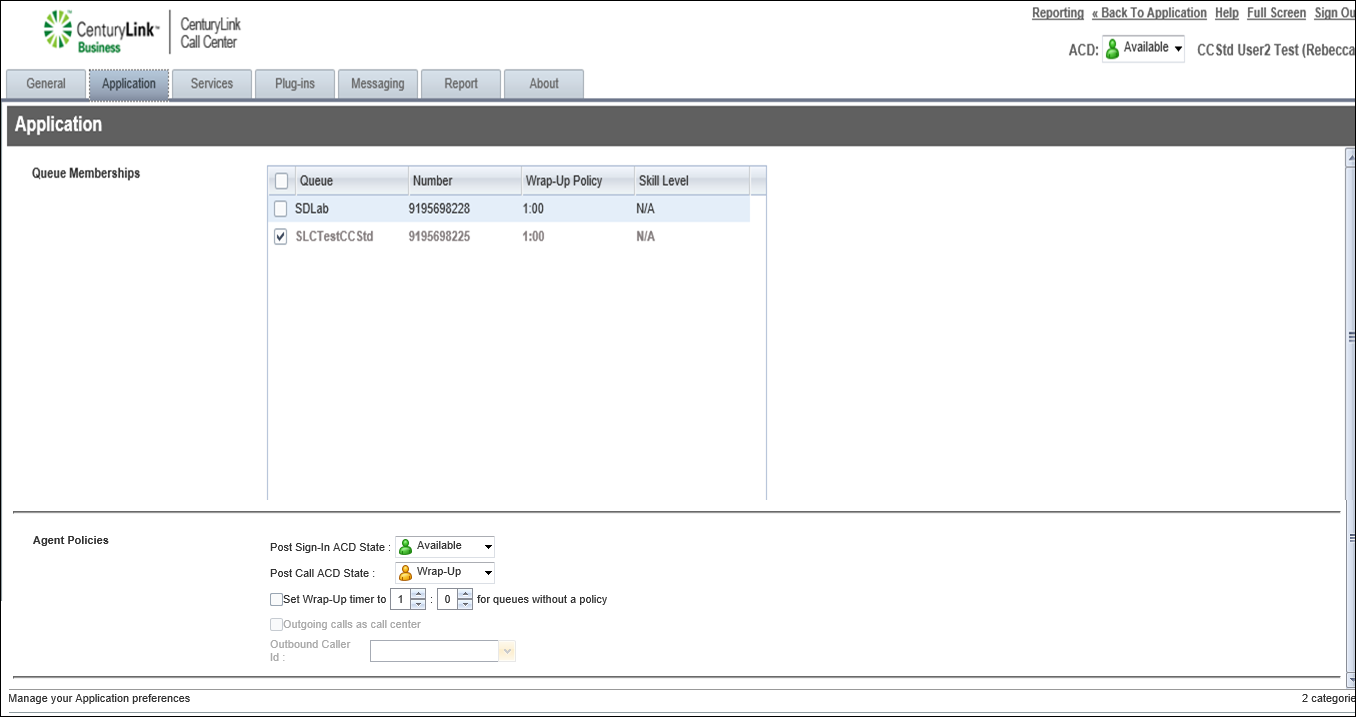Uncheck the SLCTestCCStd queue checkbox
The image size is (1356, 717).
(x=281, y=237)
